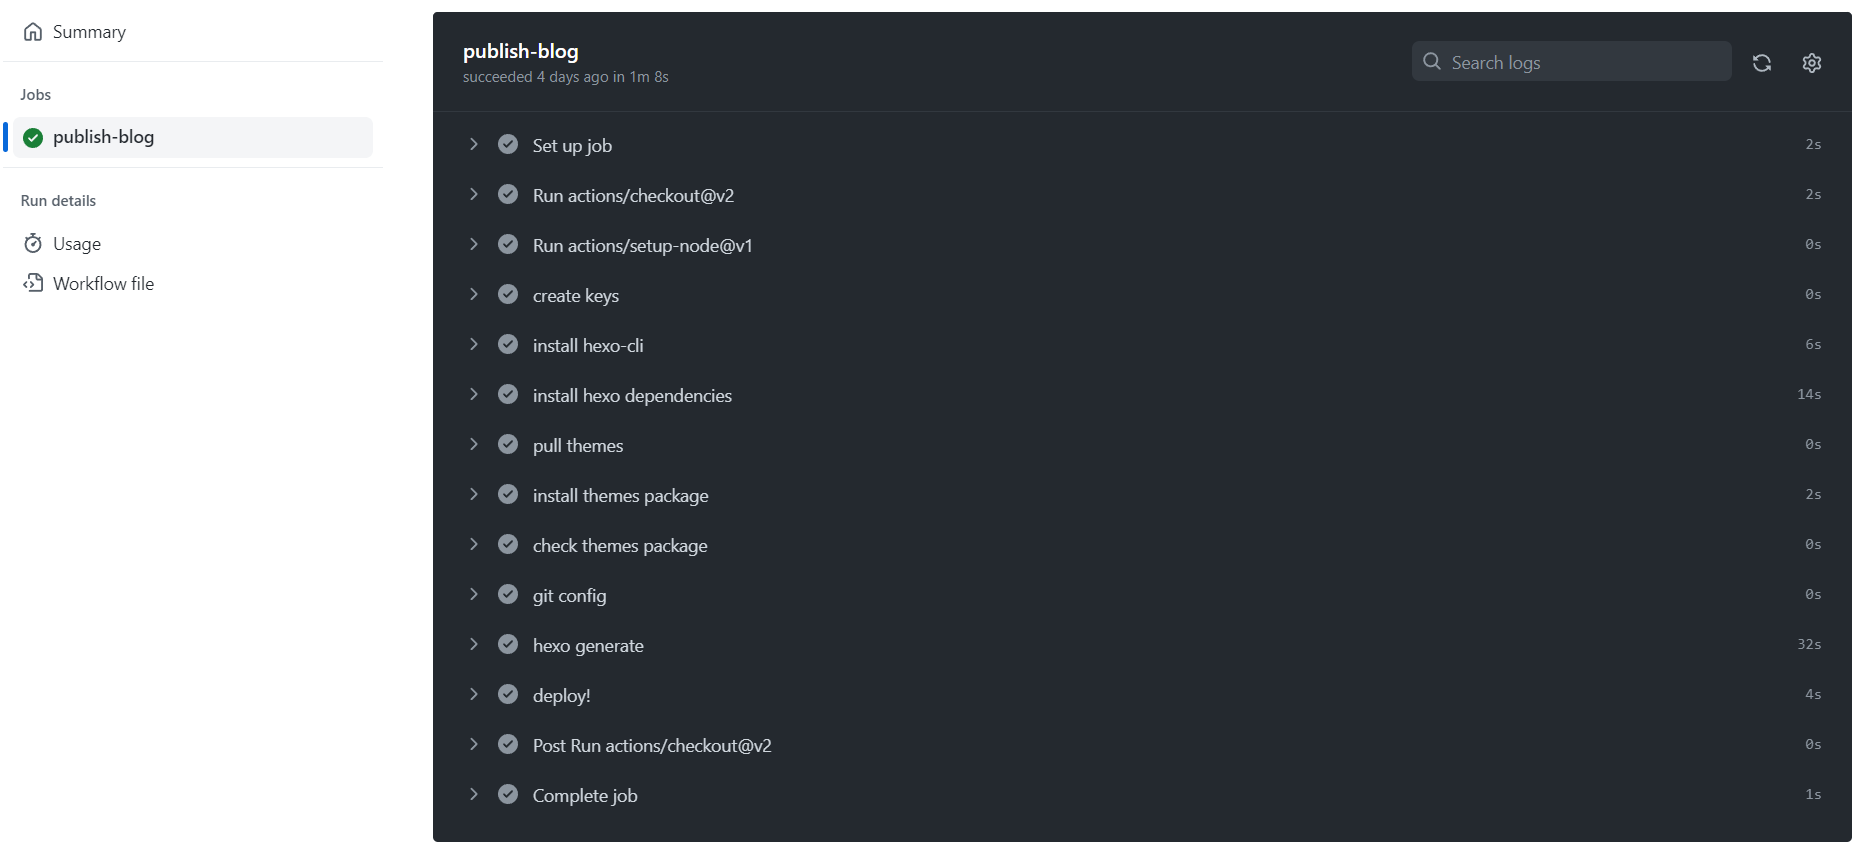Image resolution: width=1866 pixels, height=851 pixels.
Task: Expand the git config step chevron
Action: pos(474,595)
